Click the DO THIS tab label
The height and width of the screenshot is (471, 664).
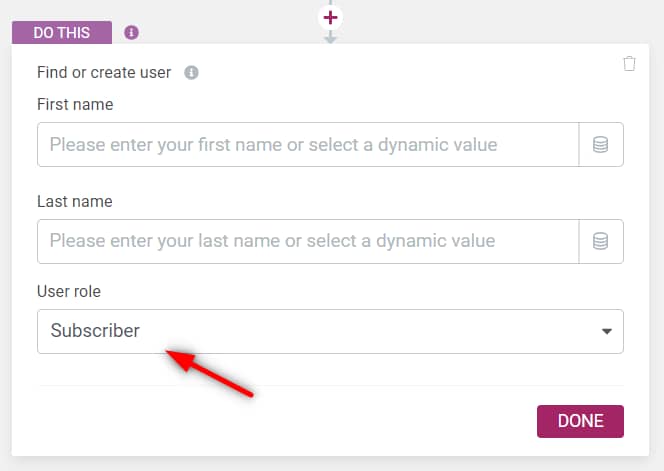[x=62, y=32]
